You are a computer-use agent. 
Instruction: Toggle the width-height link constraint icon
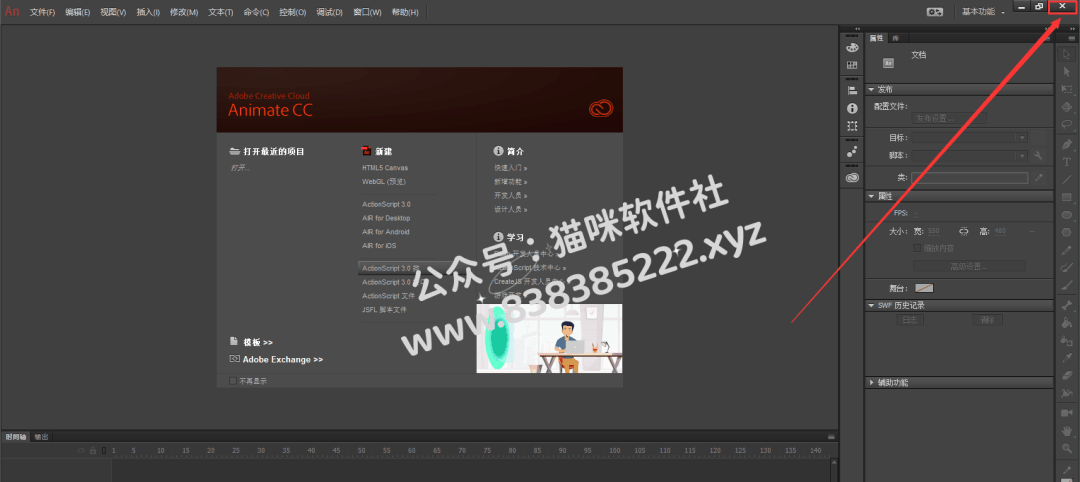coord(964,231)
